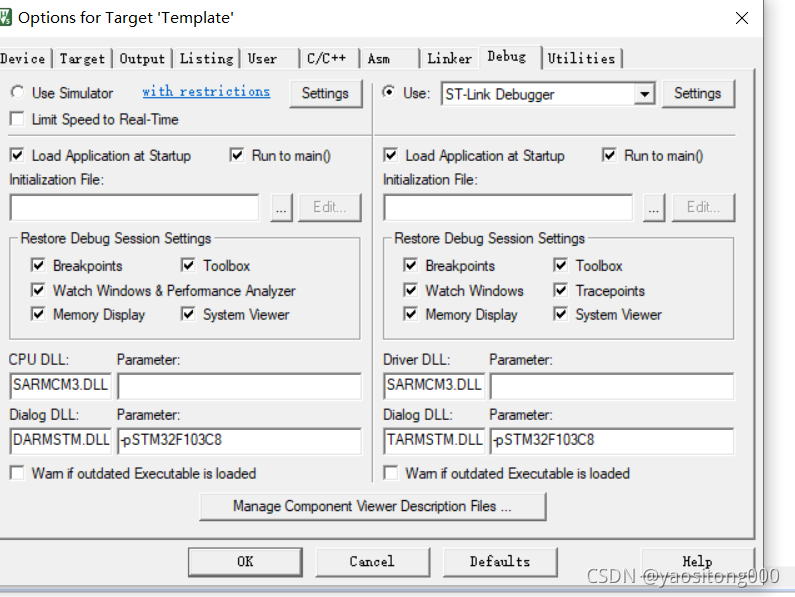Switch to the Linker tab
795x597 pixels.
tap(449, 58)
